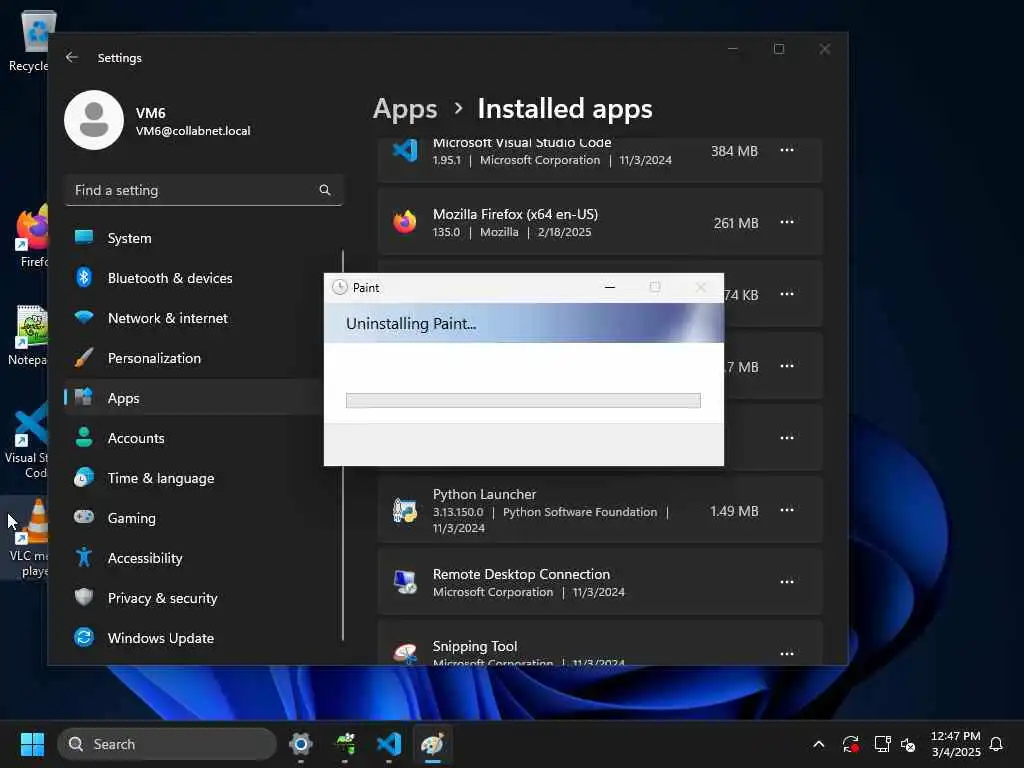Image resolution: width=1024 pixels, height=768 pixels.
Task: Open Network & internet settings category
Action: click(204, 318)
